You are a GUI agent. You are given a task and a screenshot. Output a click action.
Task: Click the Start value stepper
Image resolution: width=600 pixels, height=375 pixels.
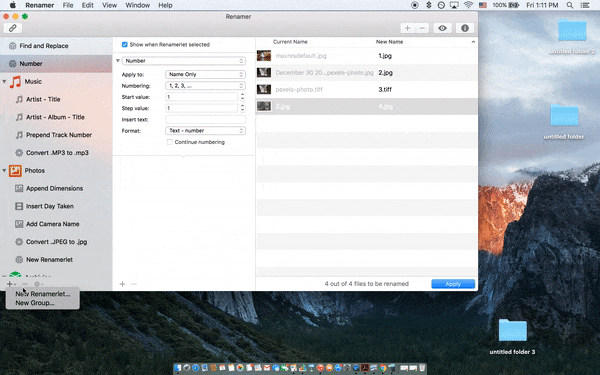242,97
